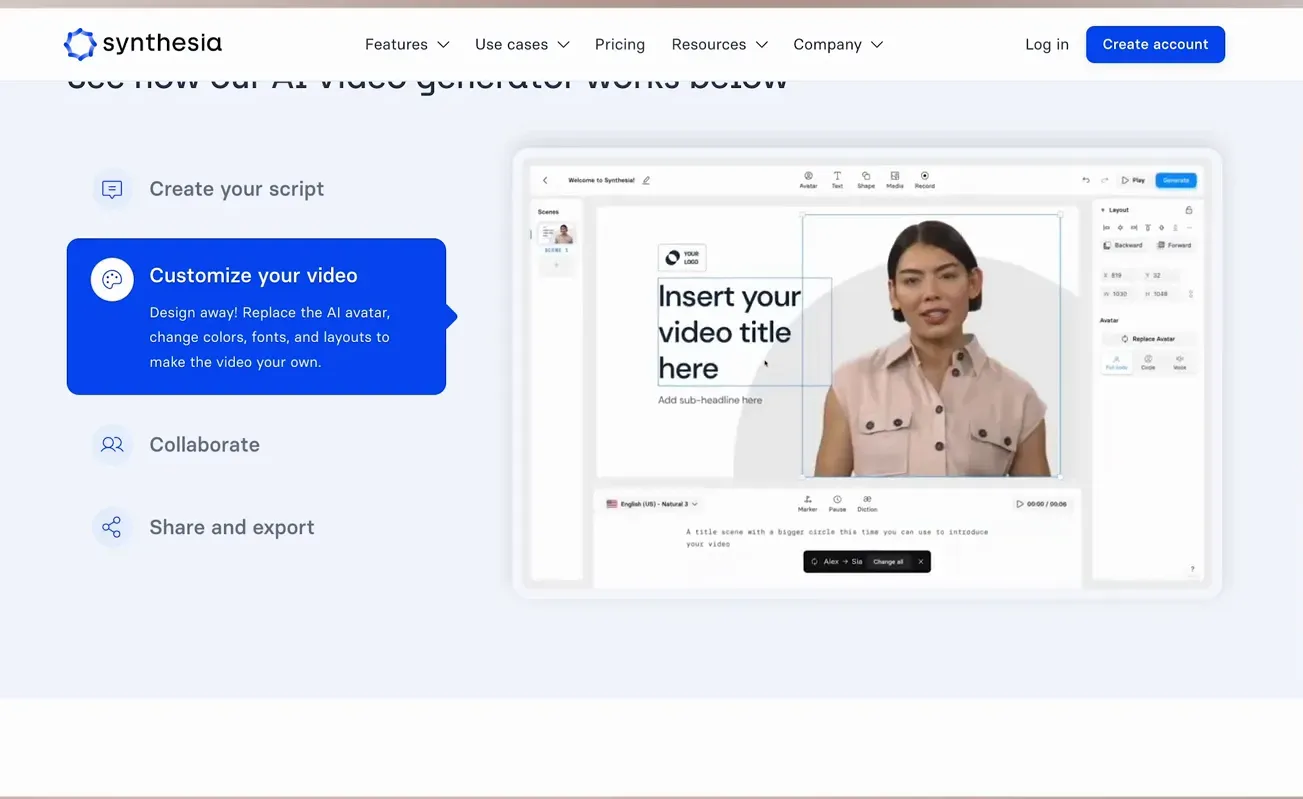Click the Pause icon in script panel
Viewport: 1303px width, 799px height.
[x=837, y=503]
